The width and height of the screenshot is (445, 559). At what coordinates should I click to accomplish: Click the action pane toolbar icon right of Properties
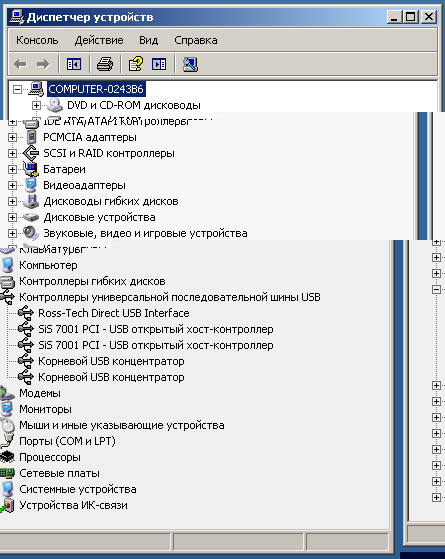pyautogui.click(x=159, y=65)
